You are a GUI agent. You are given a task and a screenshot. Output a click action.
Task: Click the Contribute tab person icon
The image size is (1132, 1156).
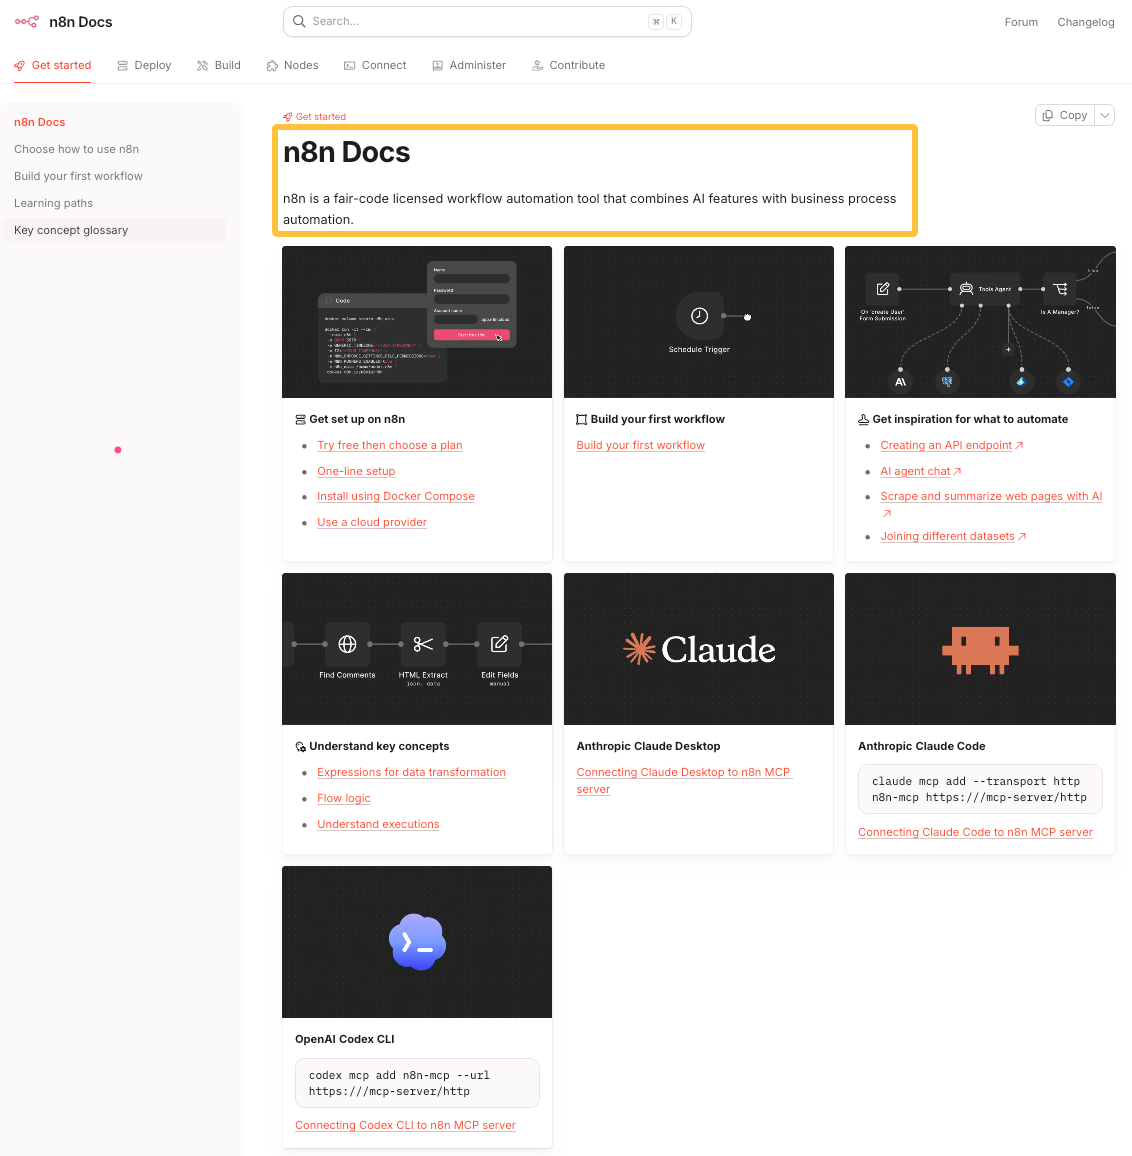pyautogui.click(x=538, y=66)
